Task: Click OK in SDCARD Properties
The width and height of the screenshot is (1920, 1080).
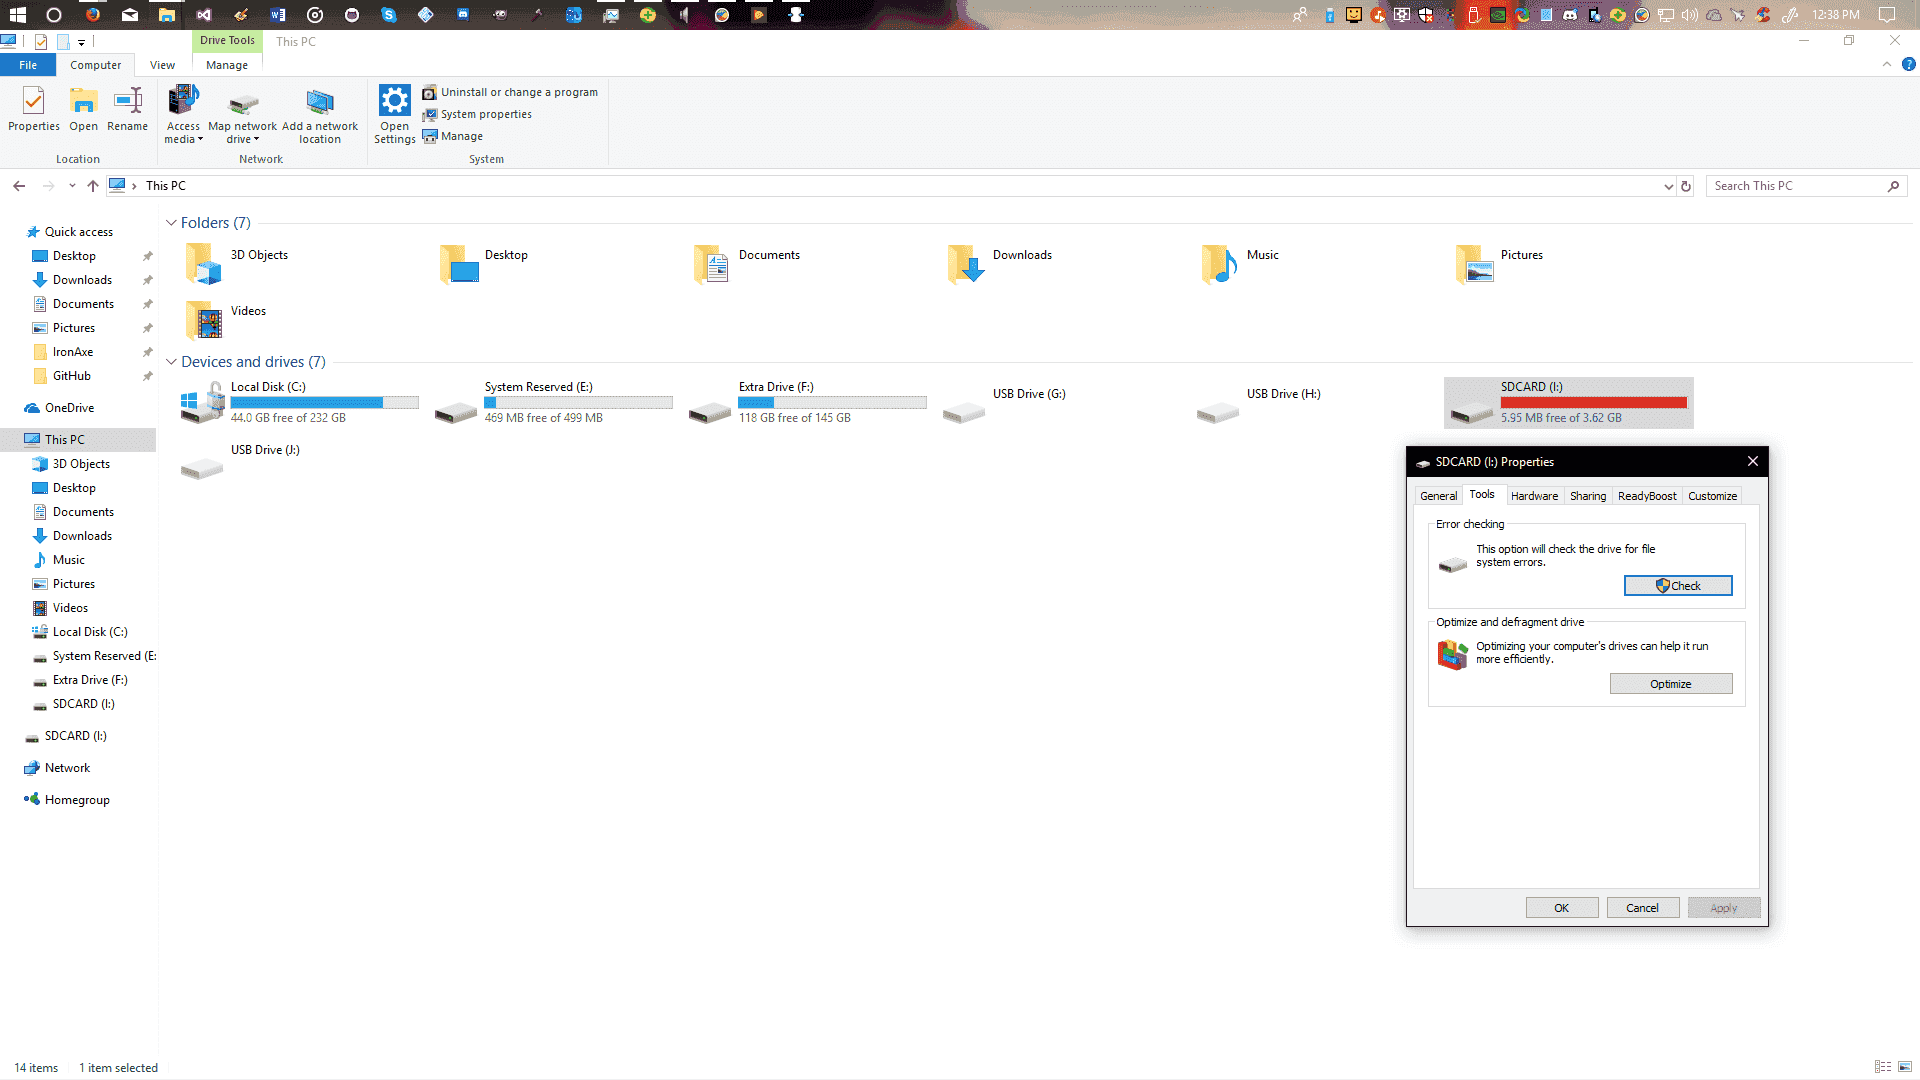Action: 1562,908
